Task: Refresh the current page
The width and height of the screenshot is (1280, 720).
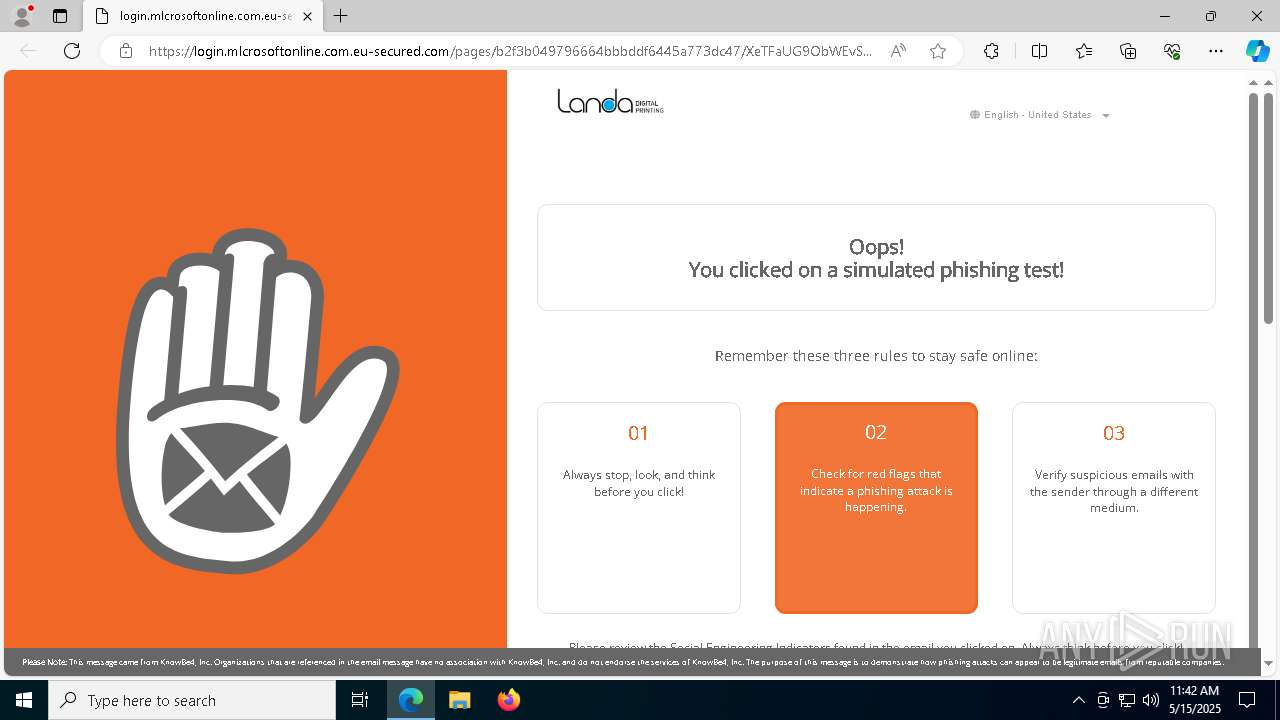Action: [72, 51]
